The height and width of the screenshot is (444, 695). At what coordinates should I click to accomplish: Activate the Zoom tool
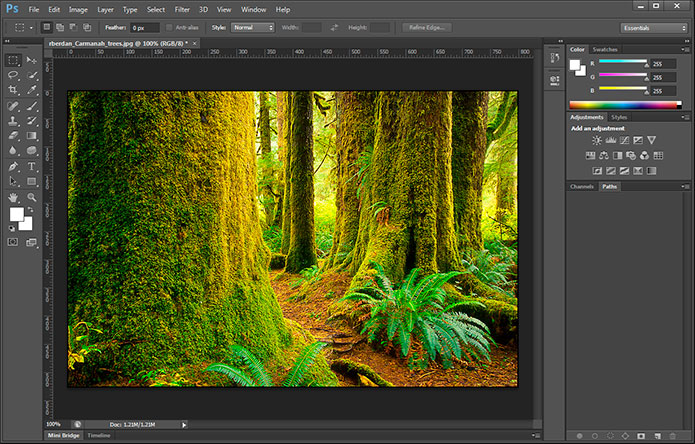coord(32,197)
